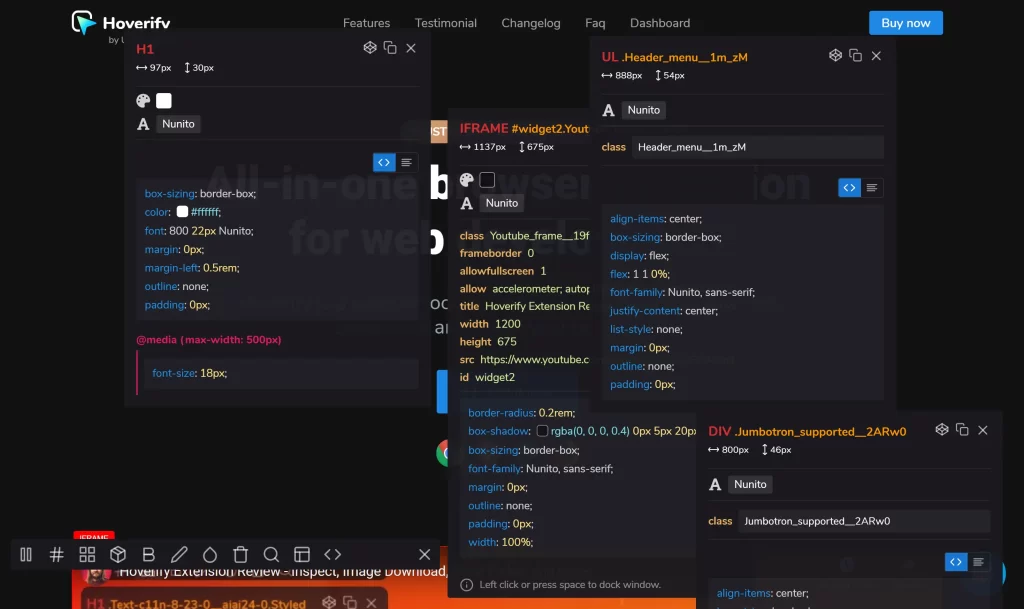Click the font 'A' icon in IFRAME panel

(466, 203)
